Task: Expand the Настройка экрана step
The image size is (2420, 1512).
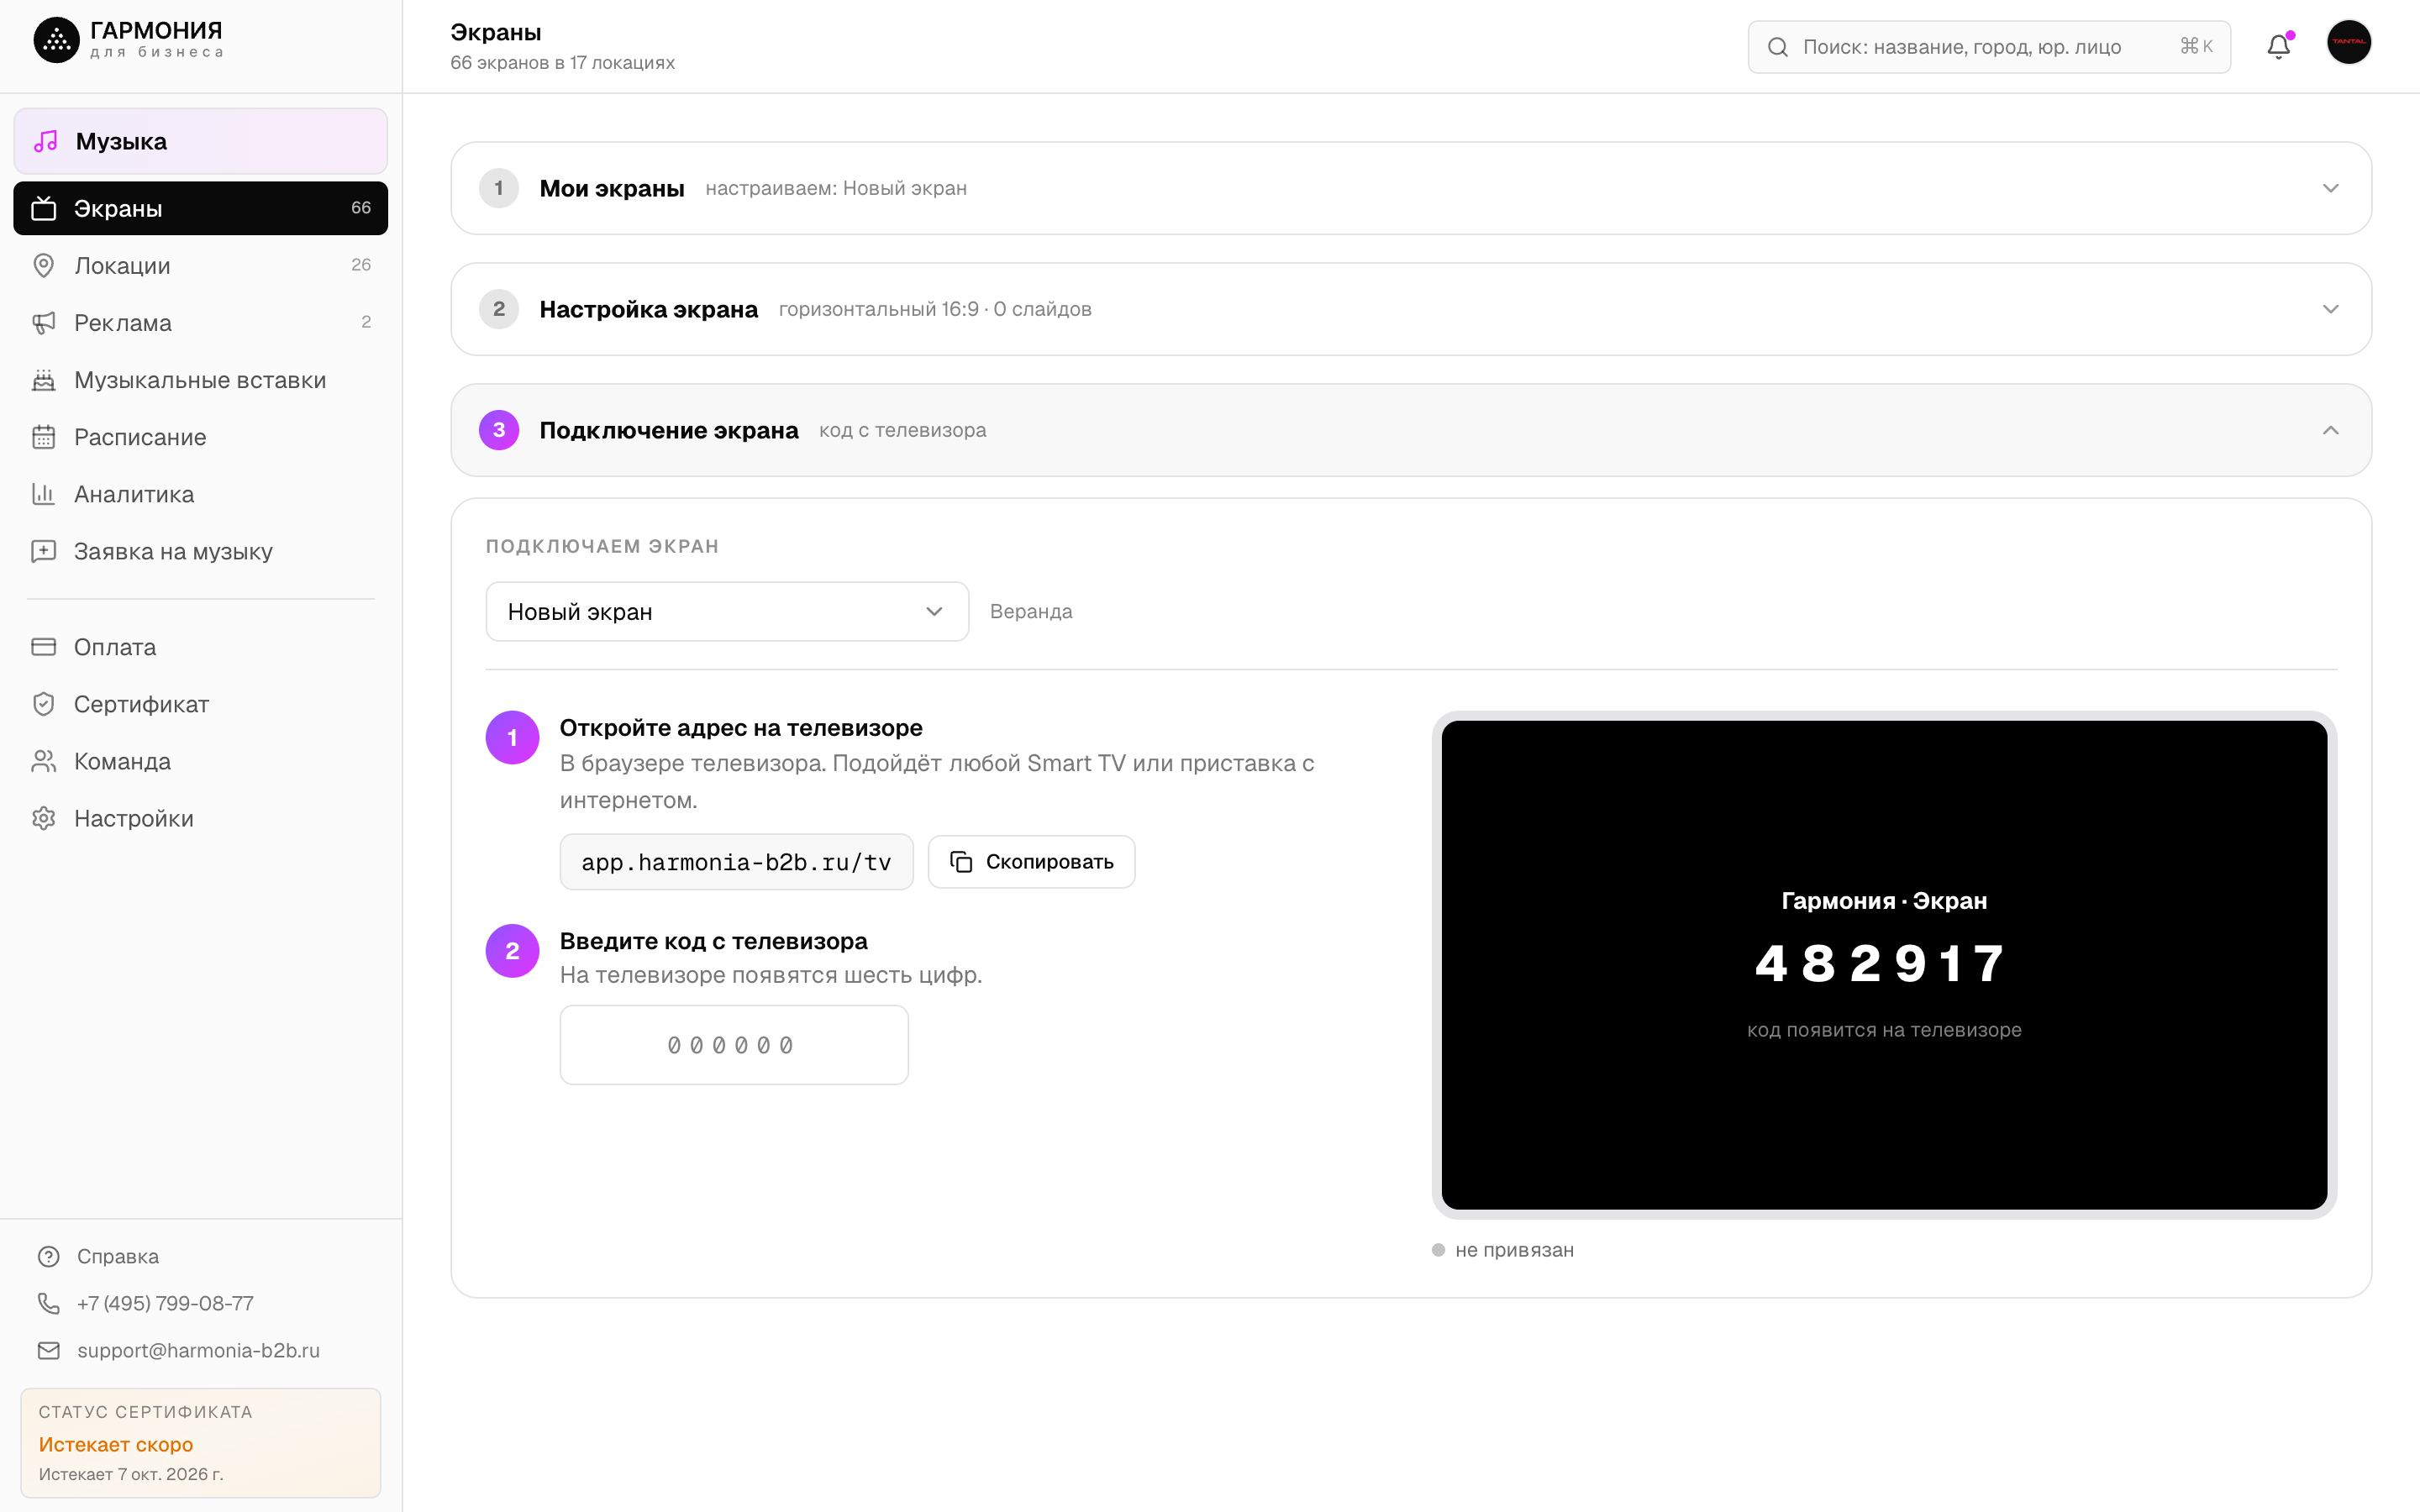Action: tap(1410, 309)
